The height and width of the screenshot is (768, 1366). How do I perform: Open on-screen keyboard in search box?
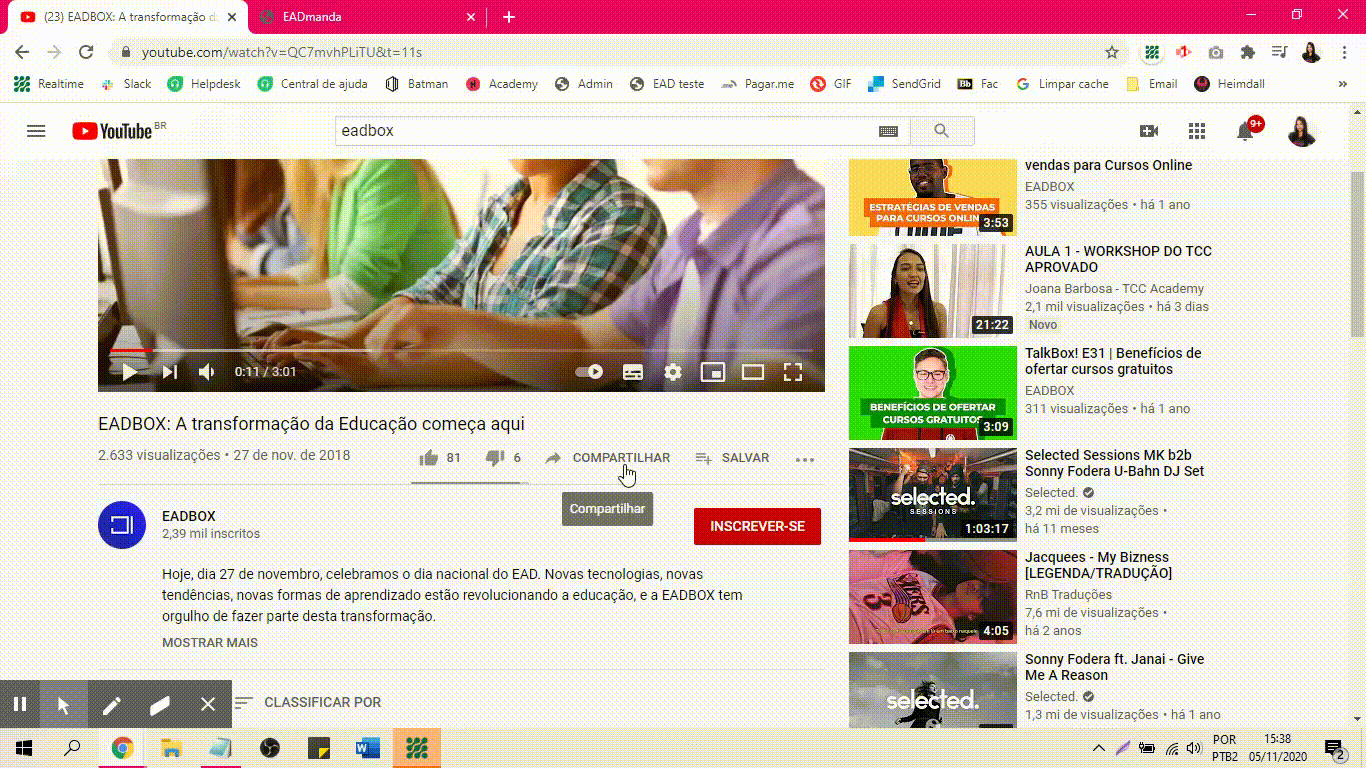click(888, 131)
